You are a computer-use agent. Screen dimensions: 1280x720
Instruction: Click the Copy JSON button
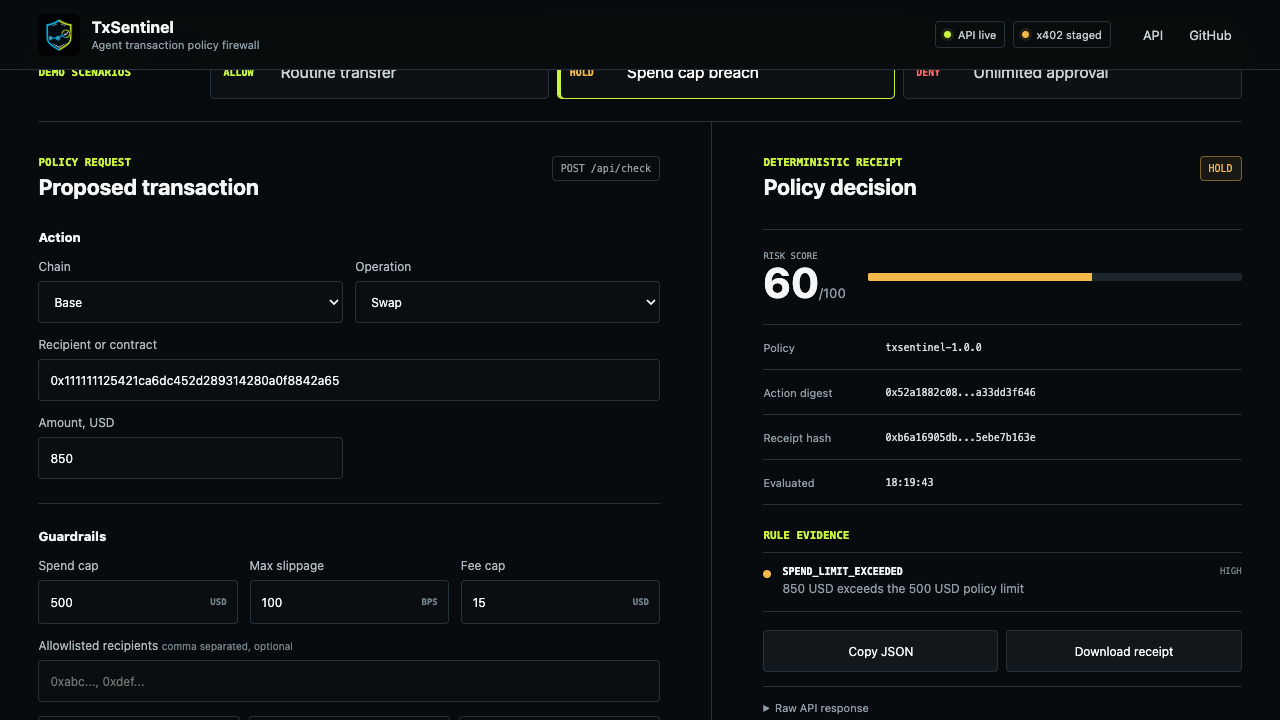[880, 651]
